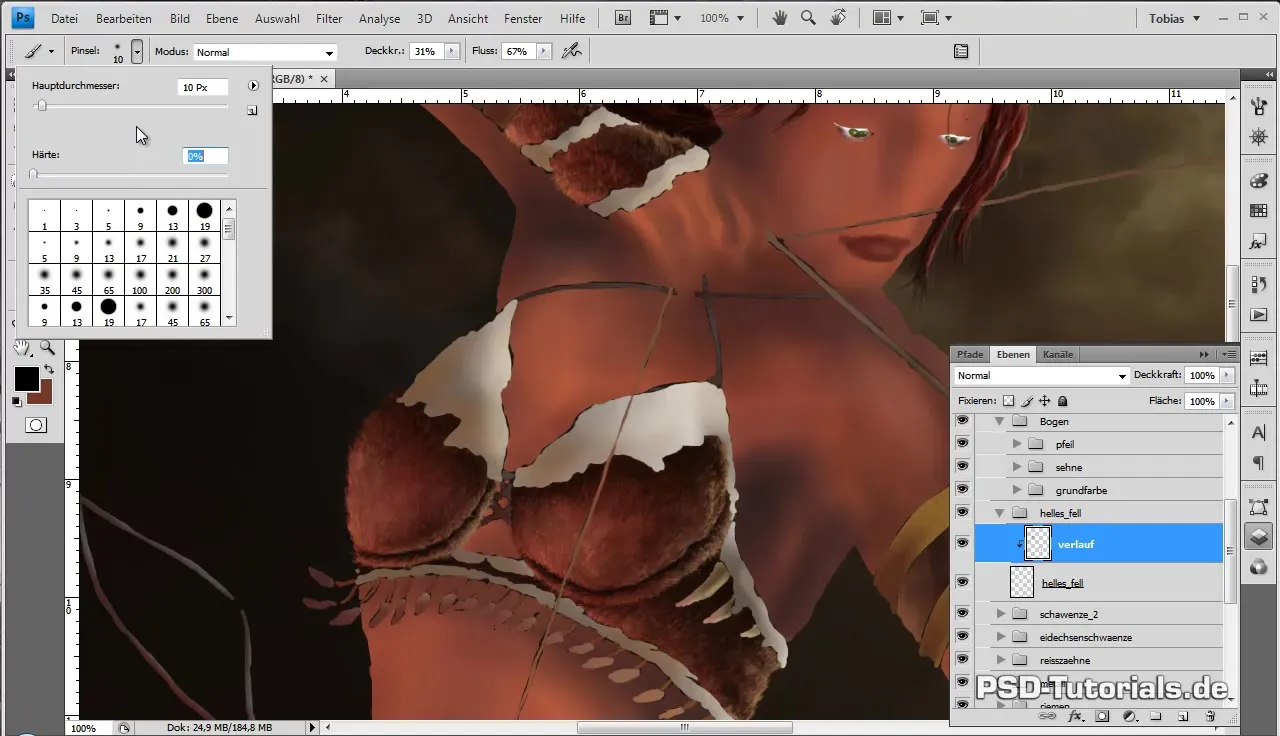Open the Bearbeiten menu
The width and height of the screenshot is (1280, 736).
pyautogui.click(x=124, y=18)
